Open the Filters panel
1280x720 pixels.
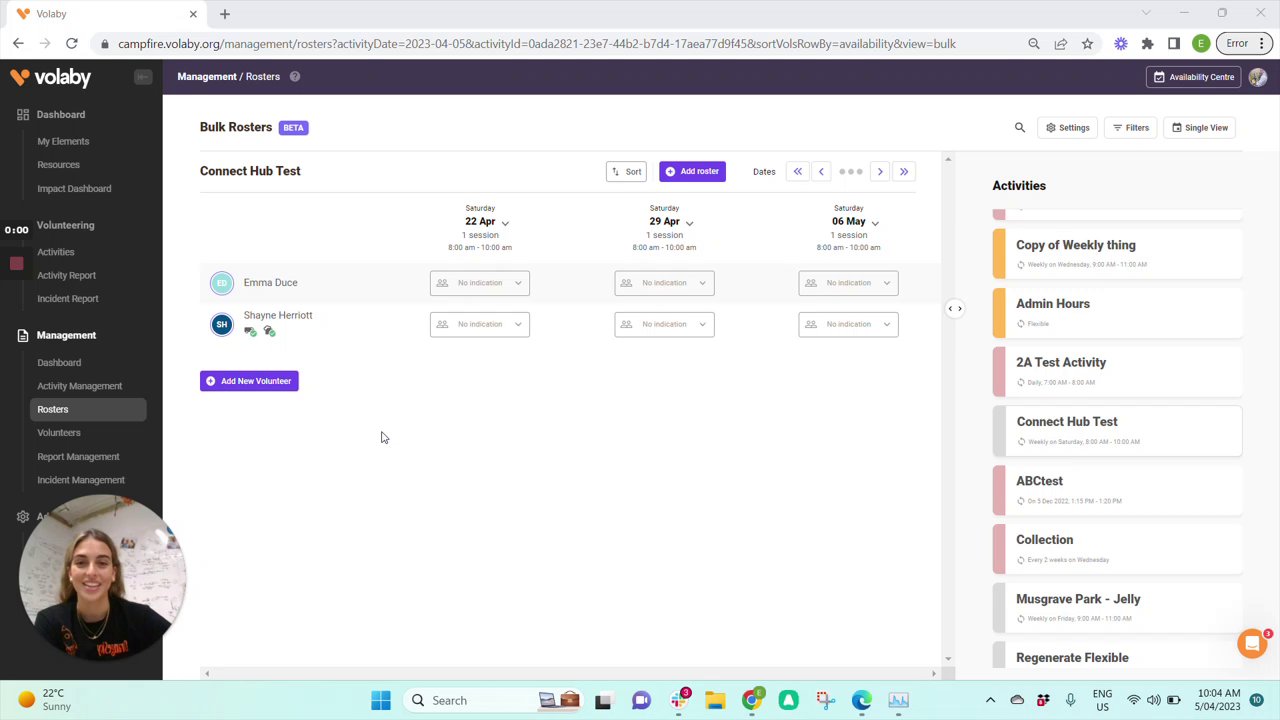coord(1131,127)
